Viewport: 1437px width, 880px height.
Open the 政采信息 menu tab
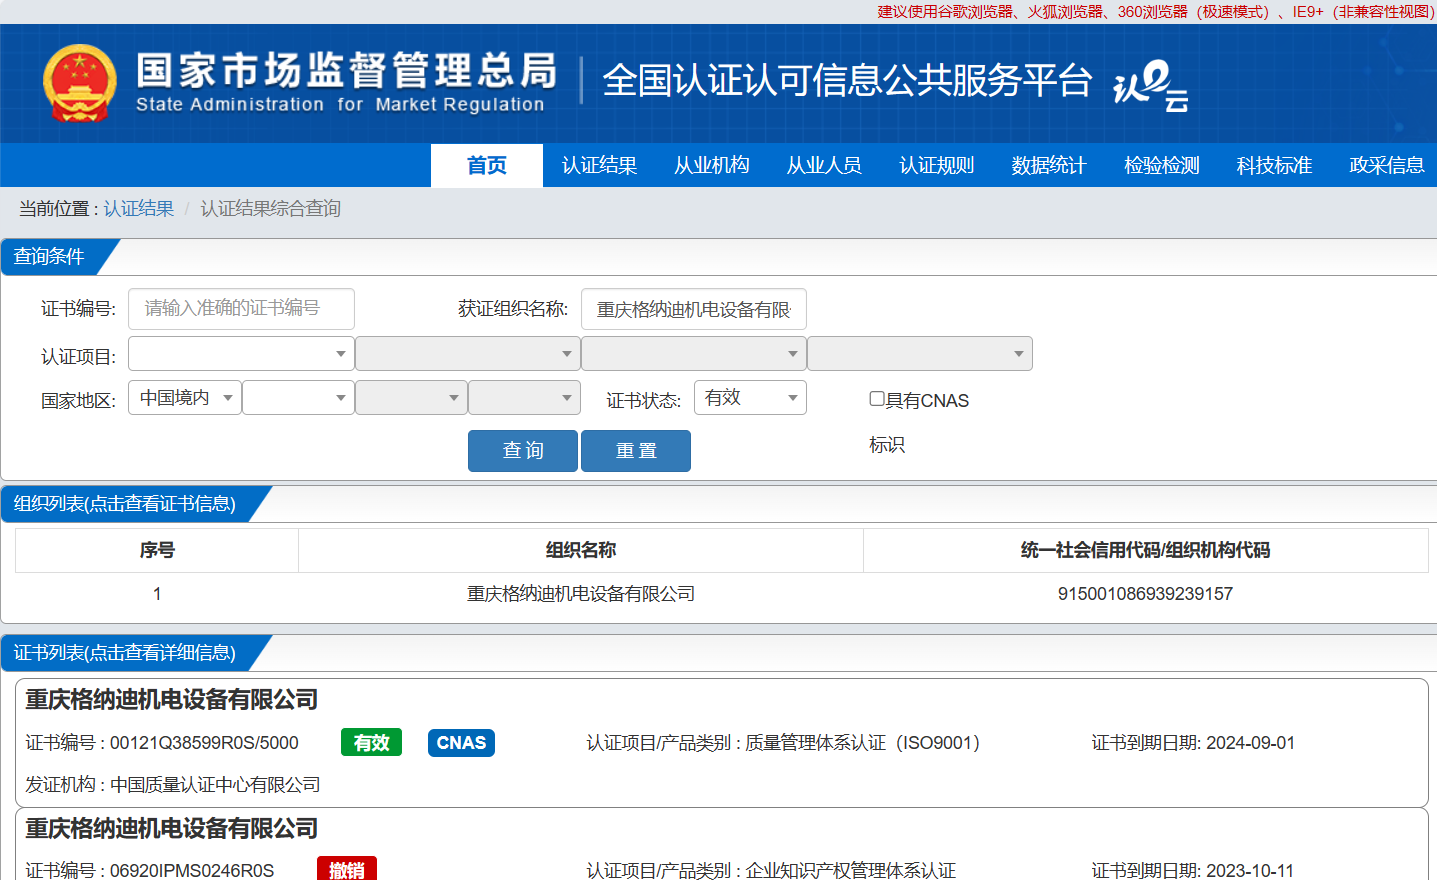coord(1386,165)
